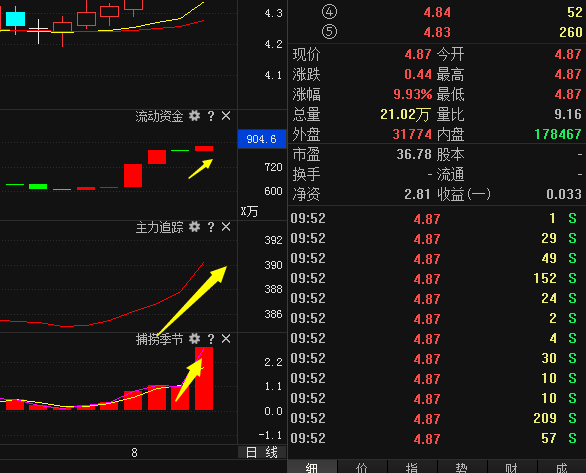
Task: Open settings gear for 主力追踪 indicator
Action: coord(194,227)
